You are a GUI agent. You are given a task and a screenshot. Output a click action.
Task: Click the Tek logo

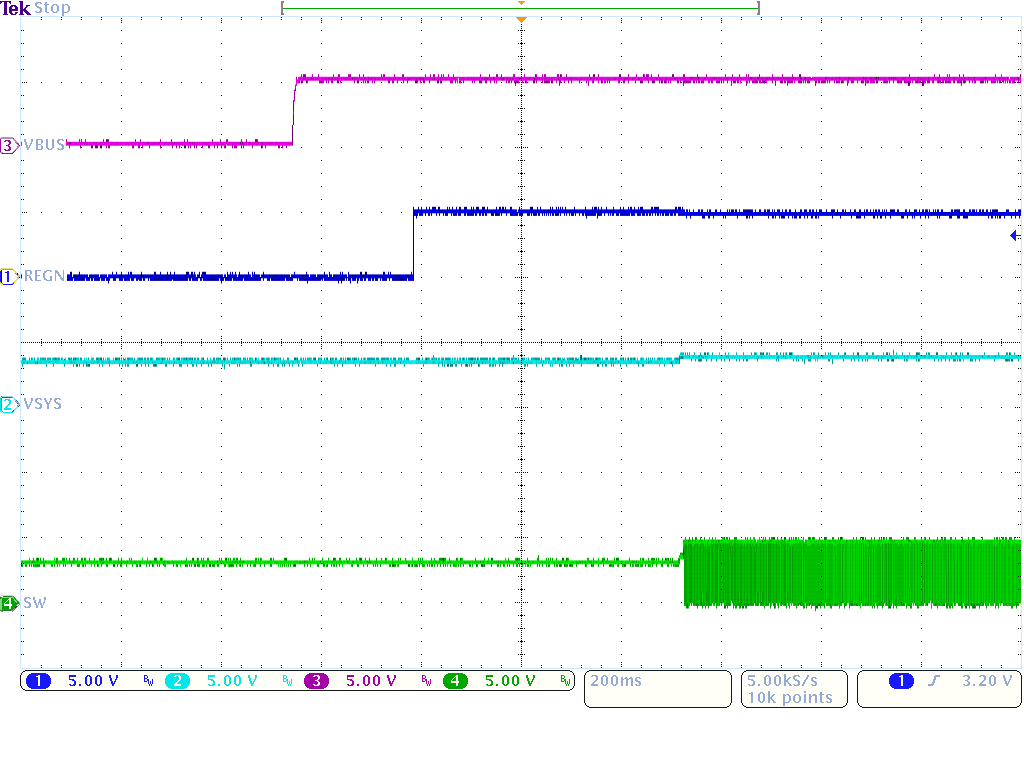[15, 7]
